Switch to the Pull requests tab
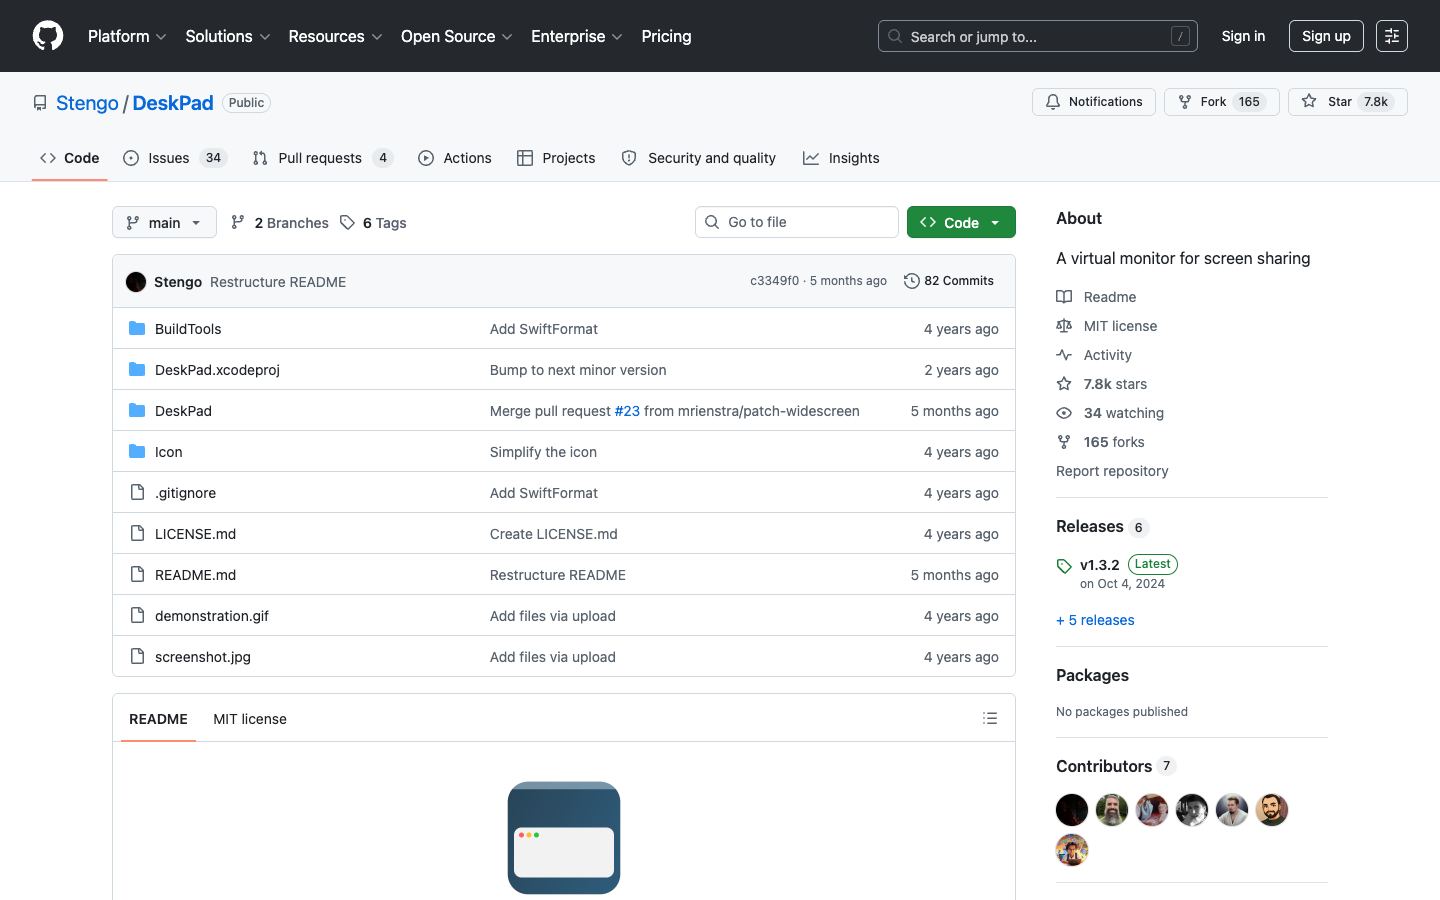The width and height of the screenshot is (1440, 900). 323,158
